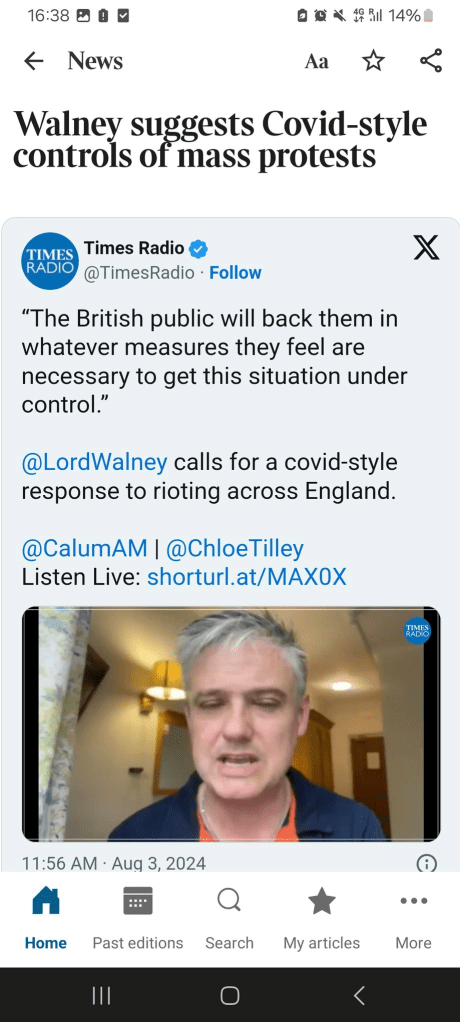Tap the back arrow beside News

tap(33, 61)
